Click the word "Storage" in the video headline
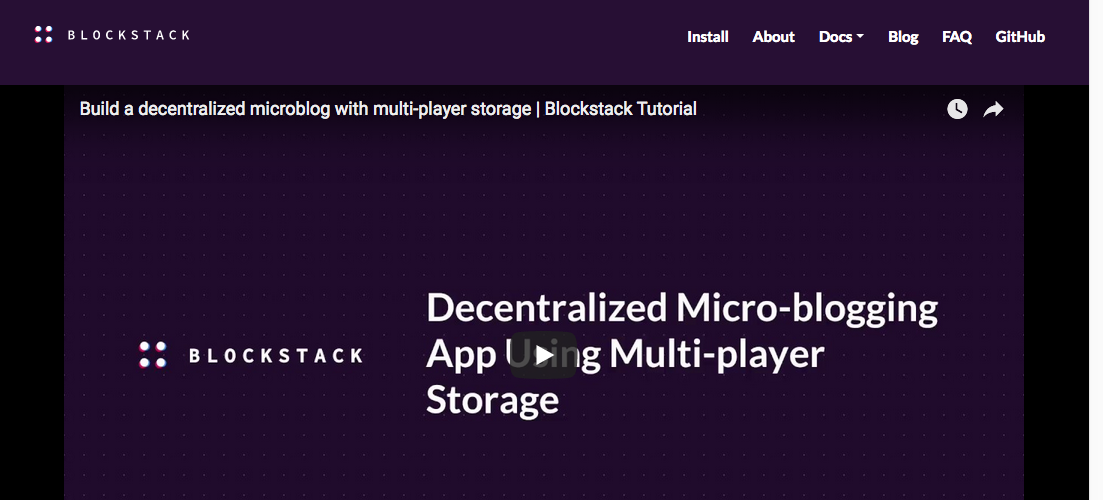The image size is (1103, 500). [492, 400]
